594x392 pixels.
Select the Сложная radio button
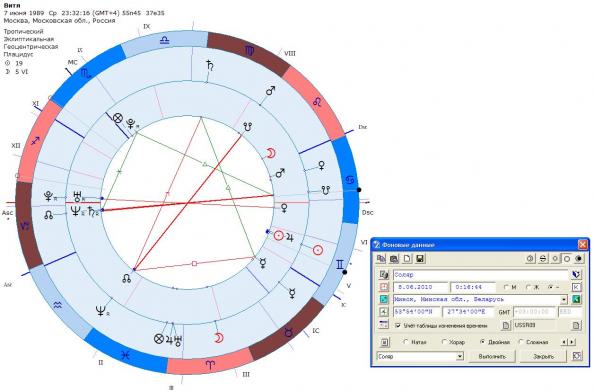521,342
